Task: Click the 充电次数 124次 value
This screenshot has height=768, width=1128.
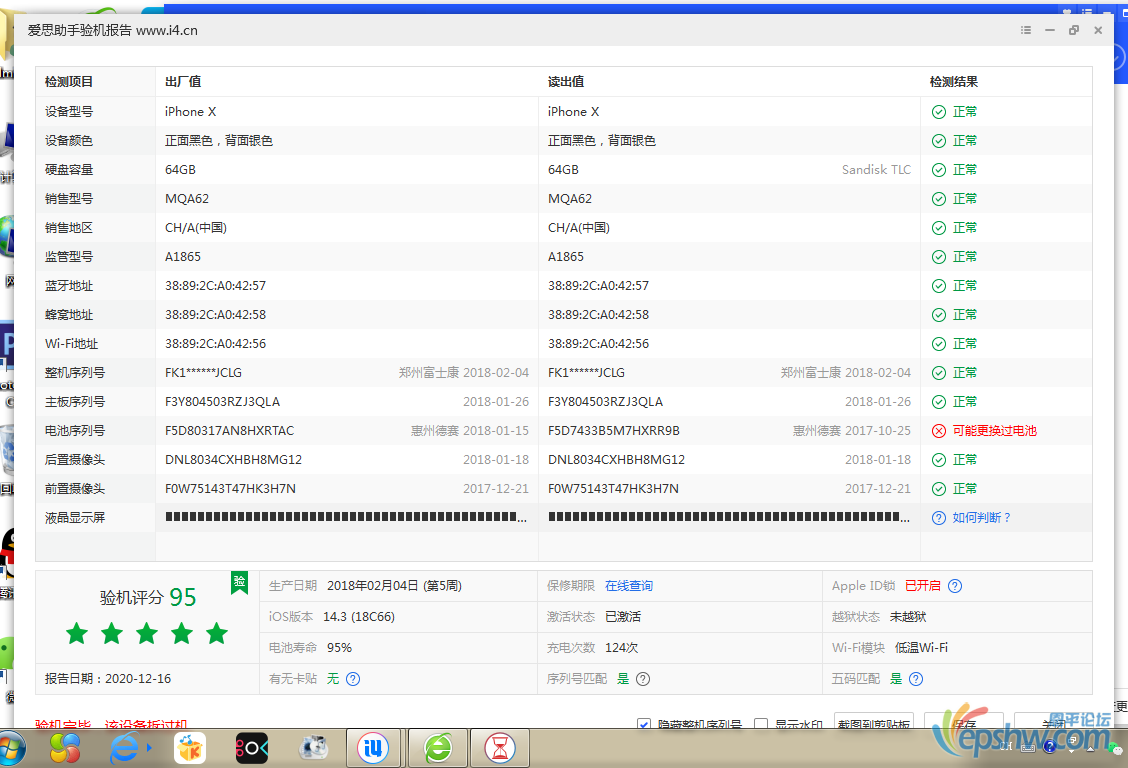Action: pos(622,648)
